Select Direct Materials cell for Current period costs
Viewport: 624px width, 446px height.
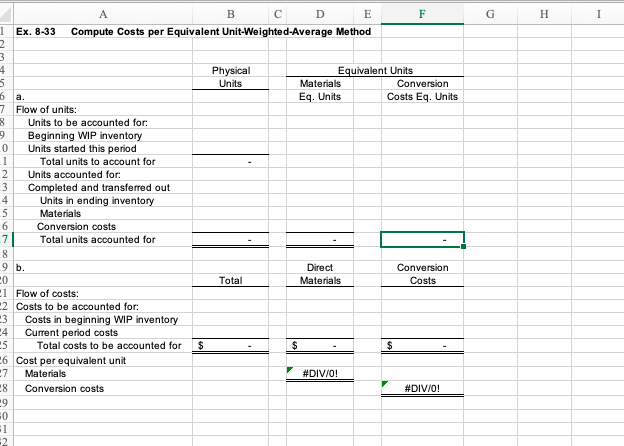coord(320,333)
